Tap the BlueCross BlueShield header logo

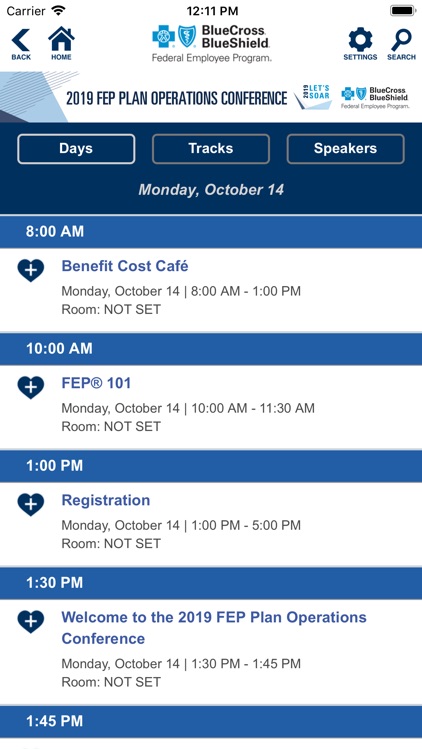coord(211,44)
